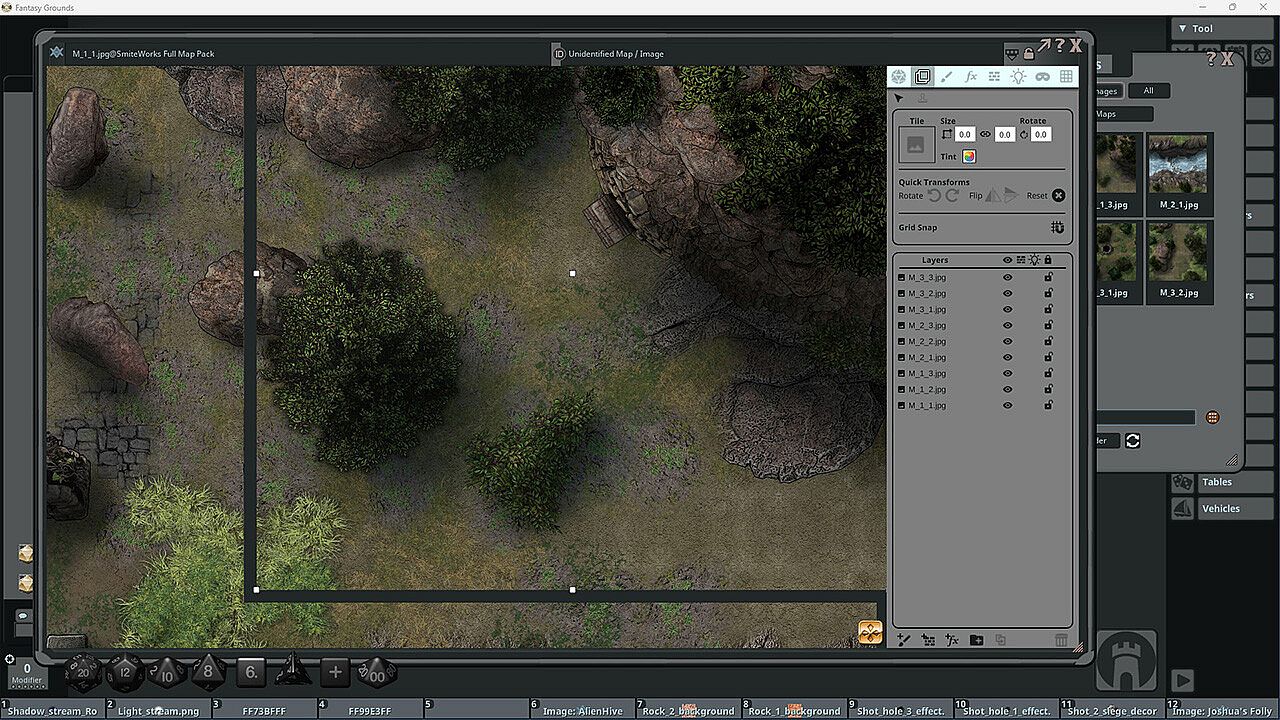This screenshot has width=1280, height=720.
Task: Click the add folder icon under layers
Action: point(976,640)
